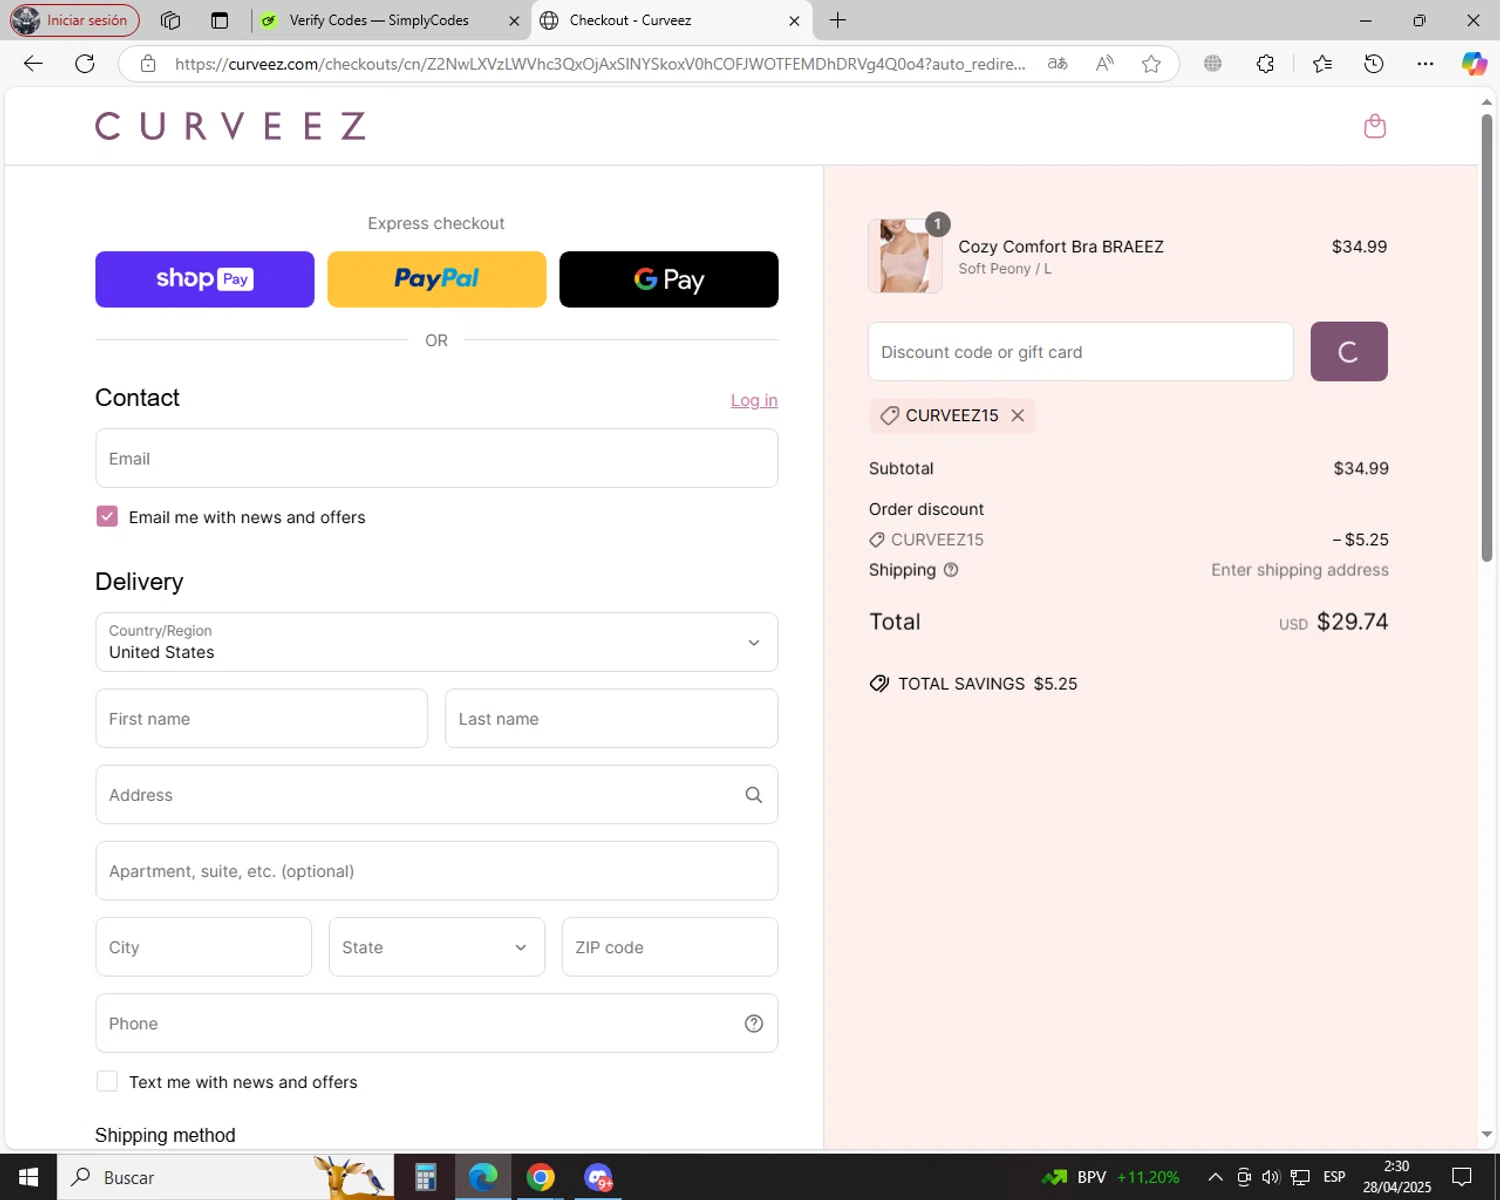Click the BPV stock widget in the taskbar
Image resolution: width=1500 pixels, height=1200 pixels.
[1110, 1177]
